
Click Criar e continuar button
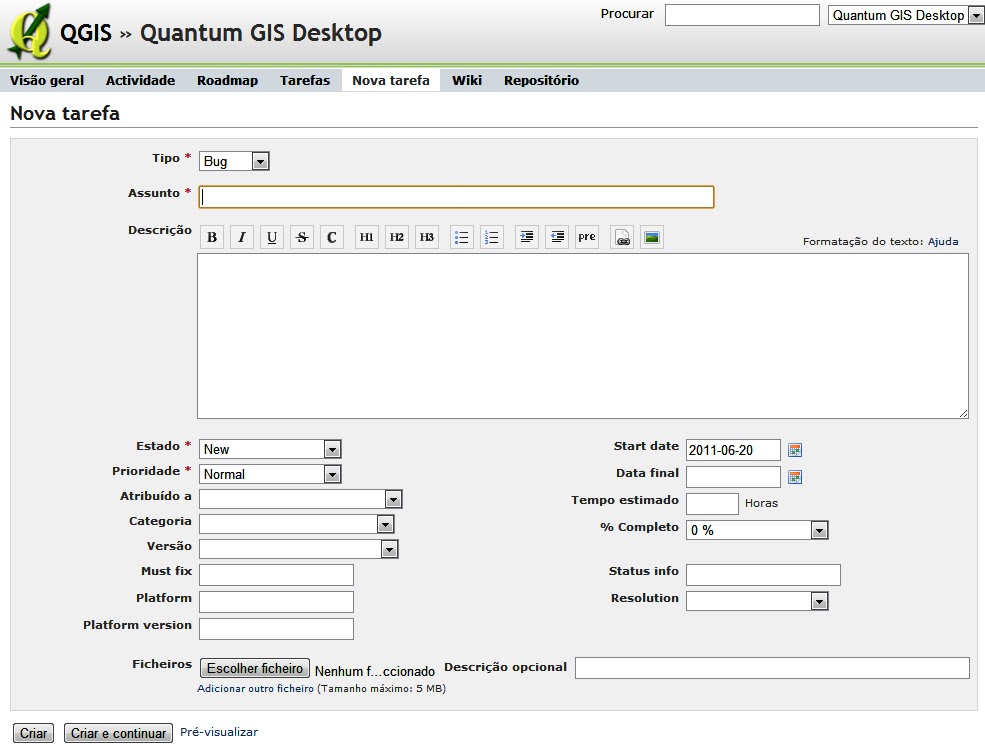coord(118,733)
